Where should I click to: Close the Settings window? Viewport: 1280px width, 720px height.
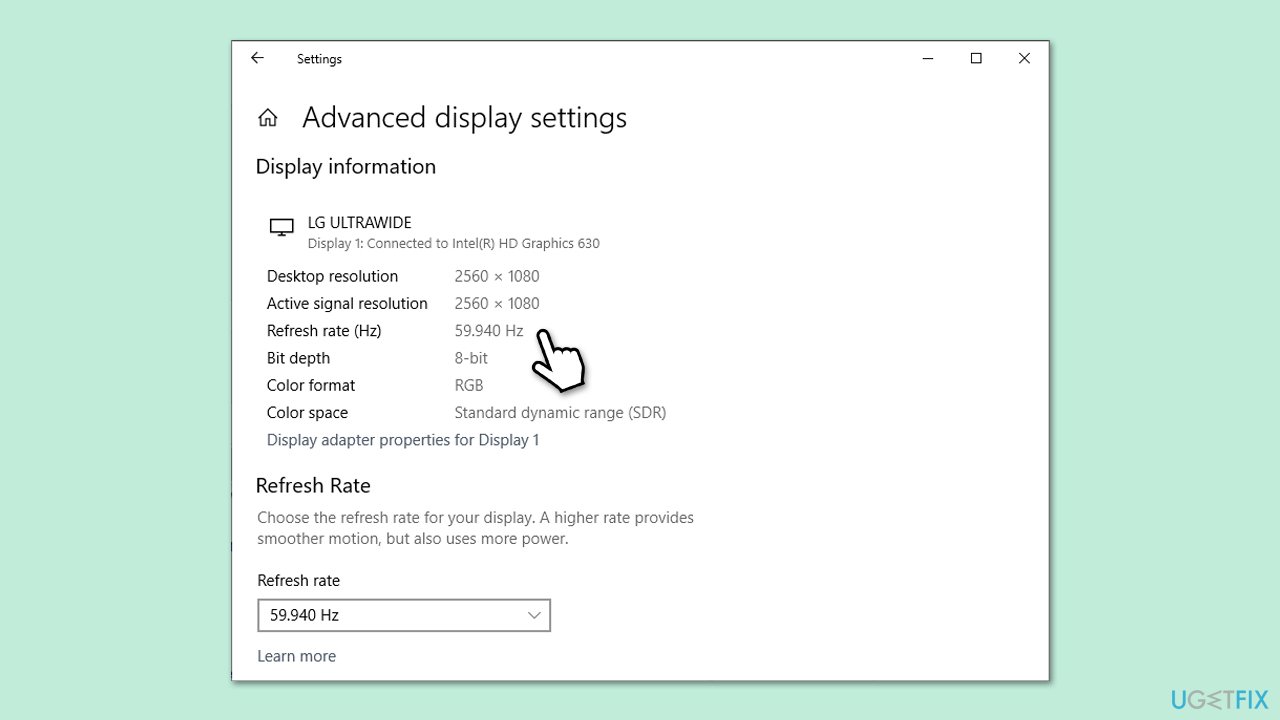click(x=1024, y=59)
